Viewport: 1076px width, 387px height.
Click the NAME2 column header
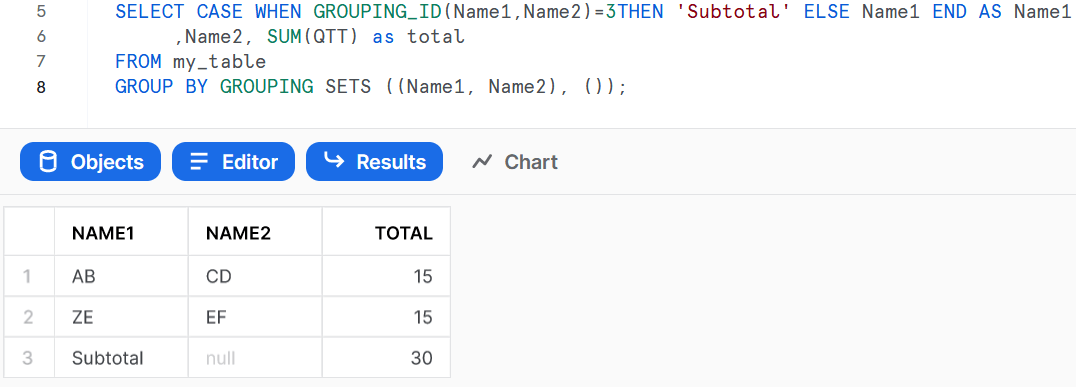[255, 232]
